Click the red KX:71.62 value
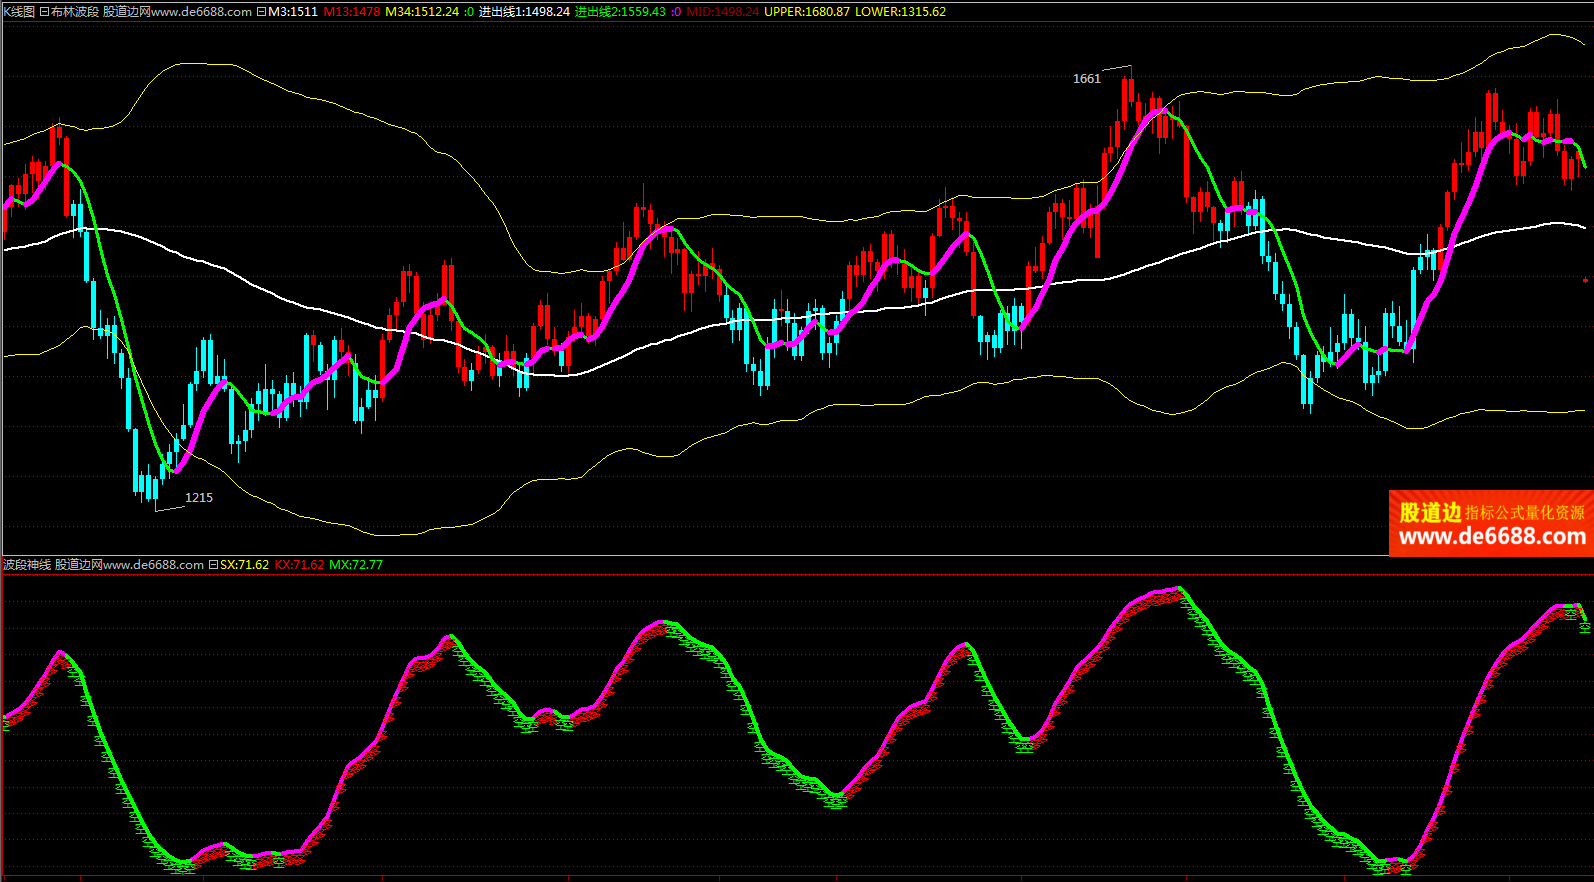Image resolution: width=1594 pixels, height=882 pixels. point(300,565)
